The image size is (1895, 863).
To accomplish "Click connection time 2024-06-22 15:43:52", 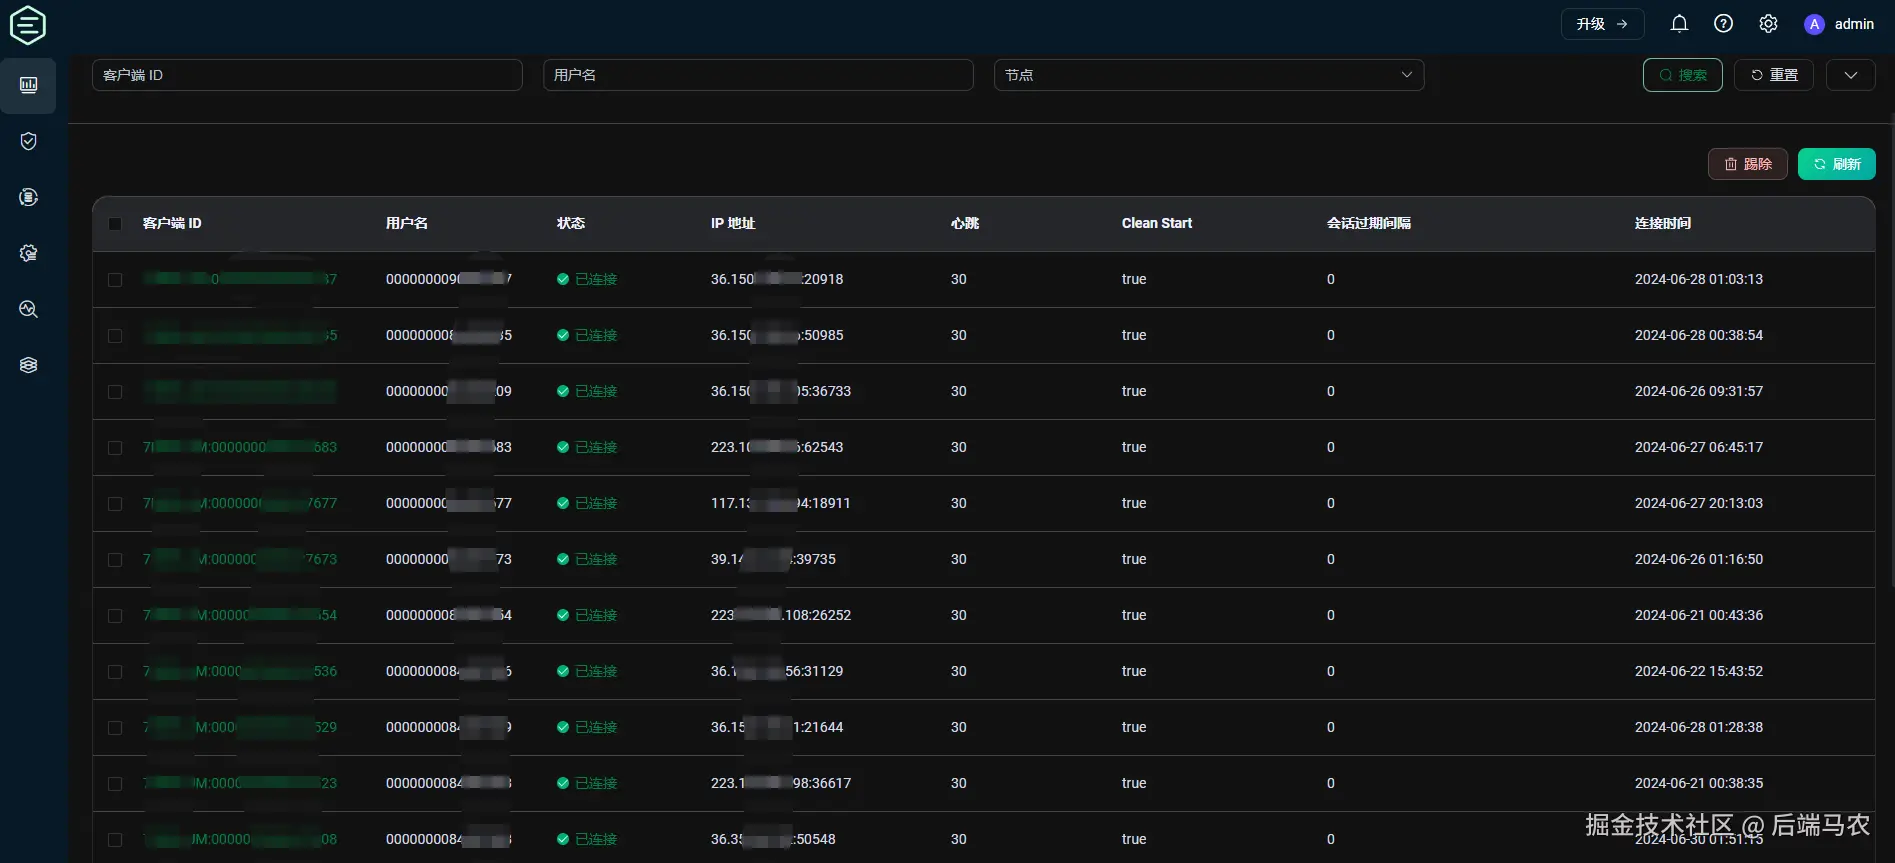I will [x=1699, y=671].
